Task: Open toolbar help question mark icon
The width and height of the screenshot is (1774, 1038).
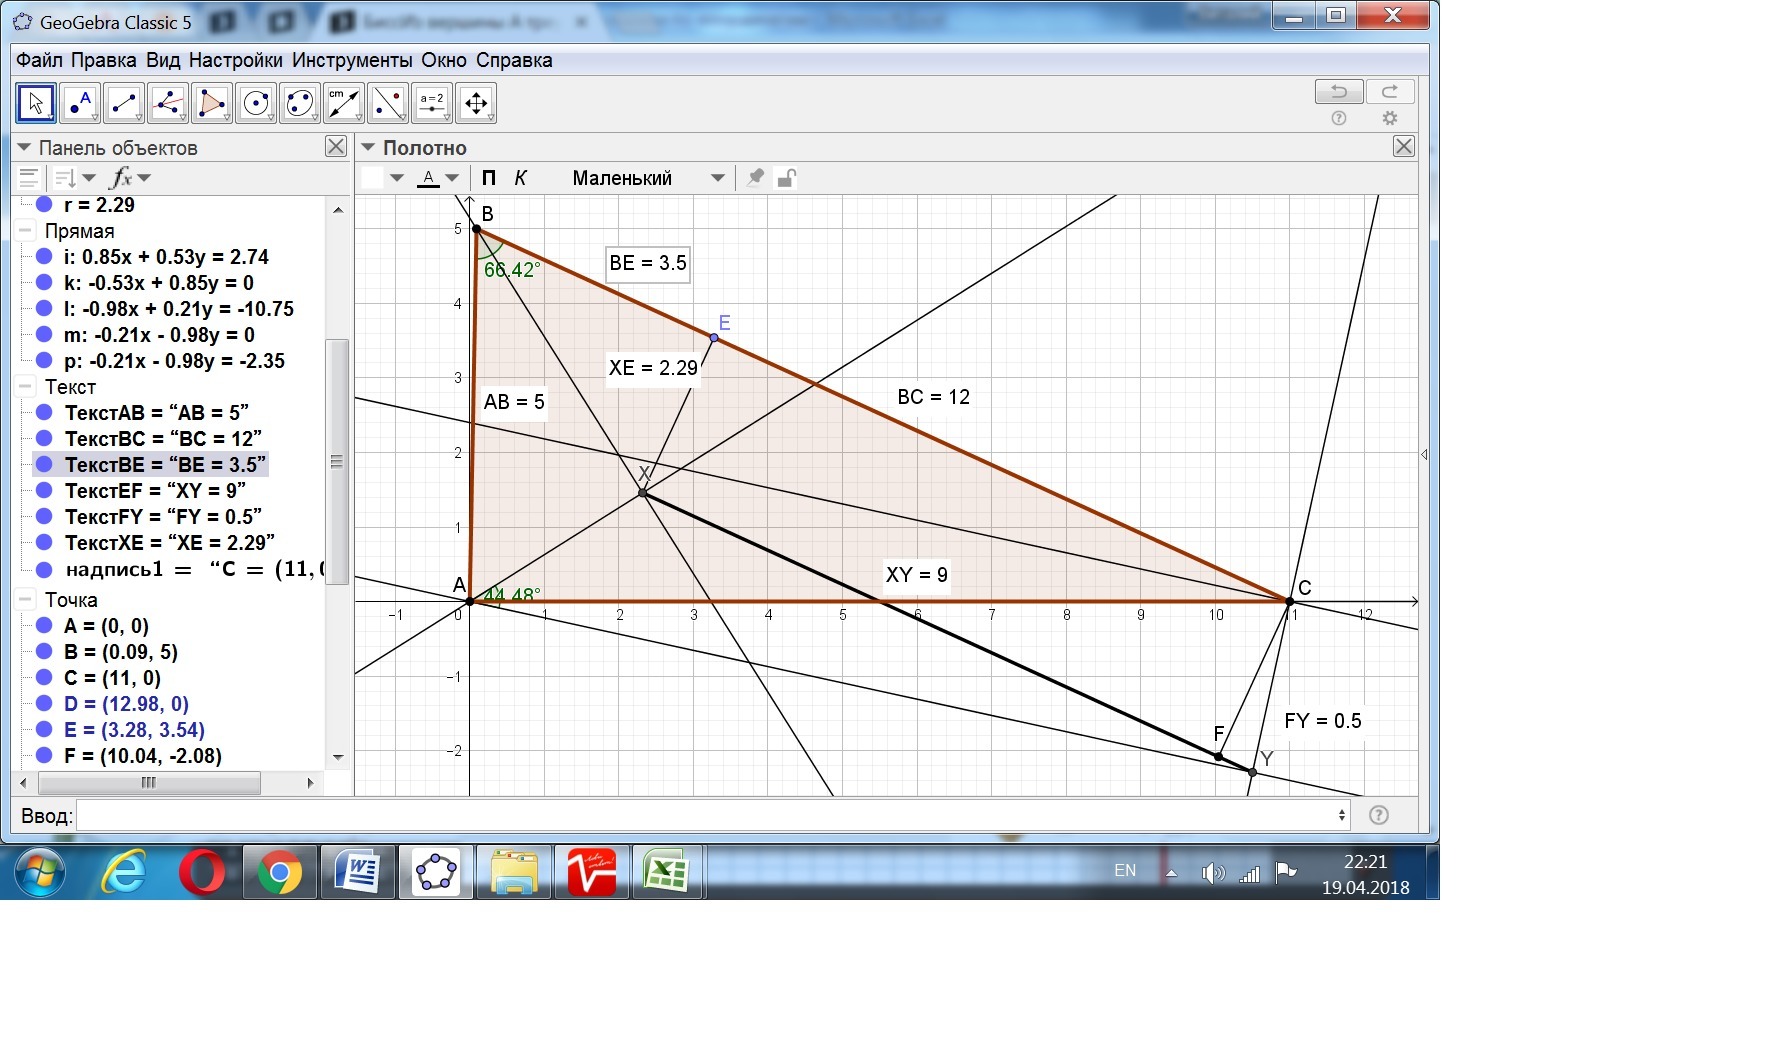Action: [x=1339, y=118]
